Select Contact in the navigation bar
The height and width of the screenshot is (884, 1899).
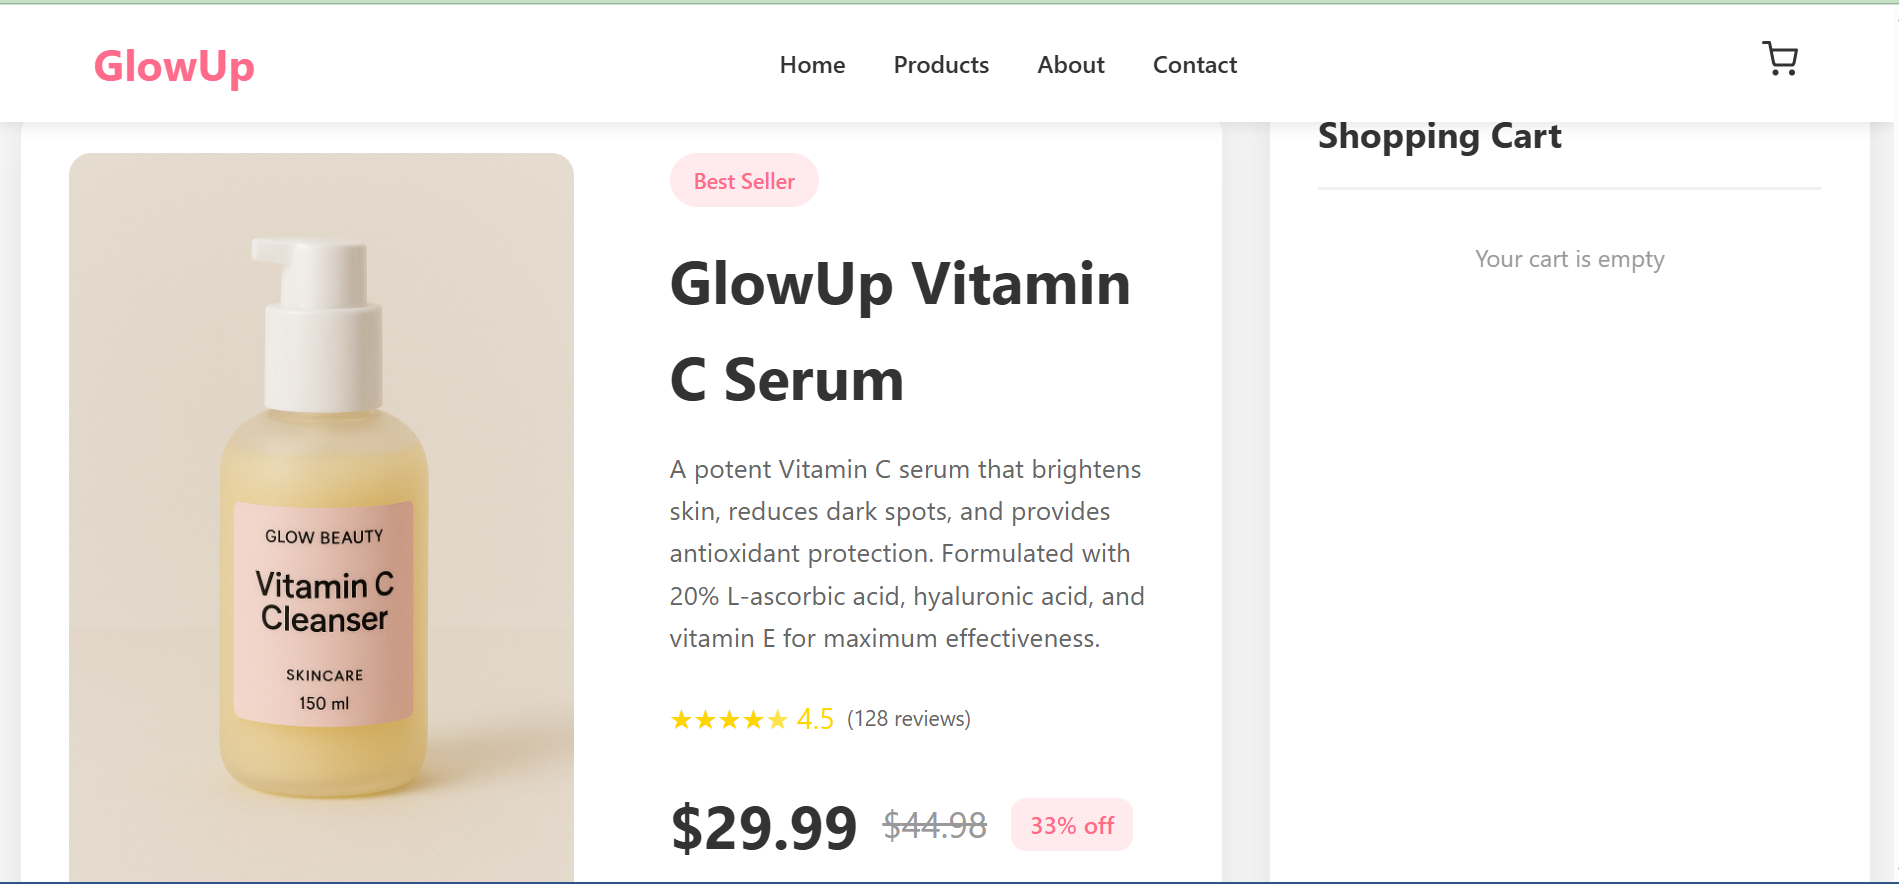pyautogui.click(x=1194, y=65)
